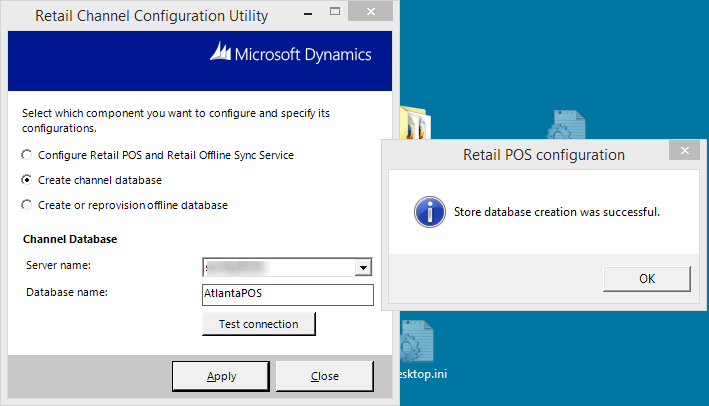Select Create or reprovision offline database
The width and height of the screenshot is (709, 406).
pyautogui.click(x=26, y=205)
